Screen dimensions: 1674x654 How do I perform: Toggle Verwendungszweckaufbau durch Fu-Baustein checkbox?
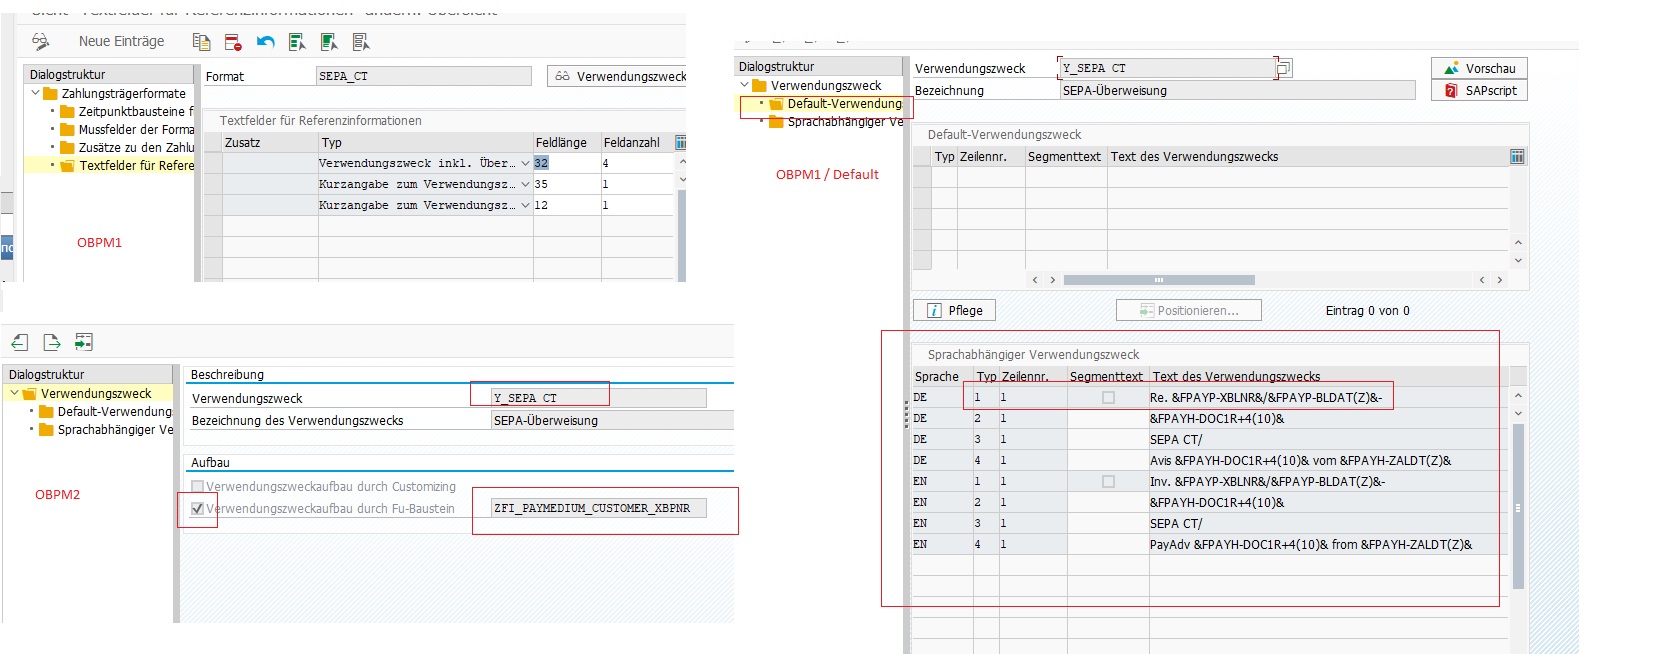(x=198, y=509)
